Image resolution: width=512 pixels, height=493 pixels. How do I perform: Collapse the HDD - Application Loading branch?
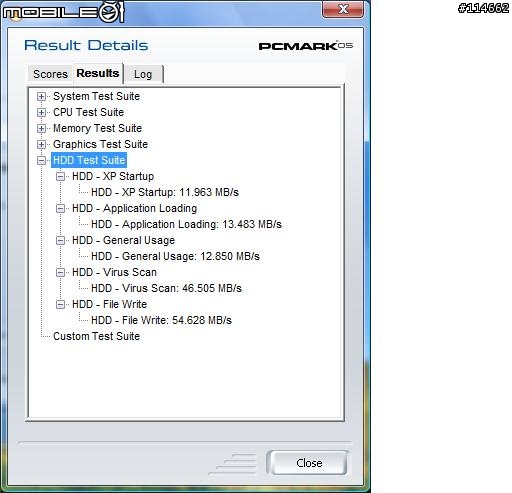pos(60,209)
